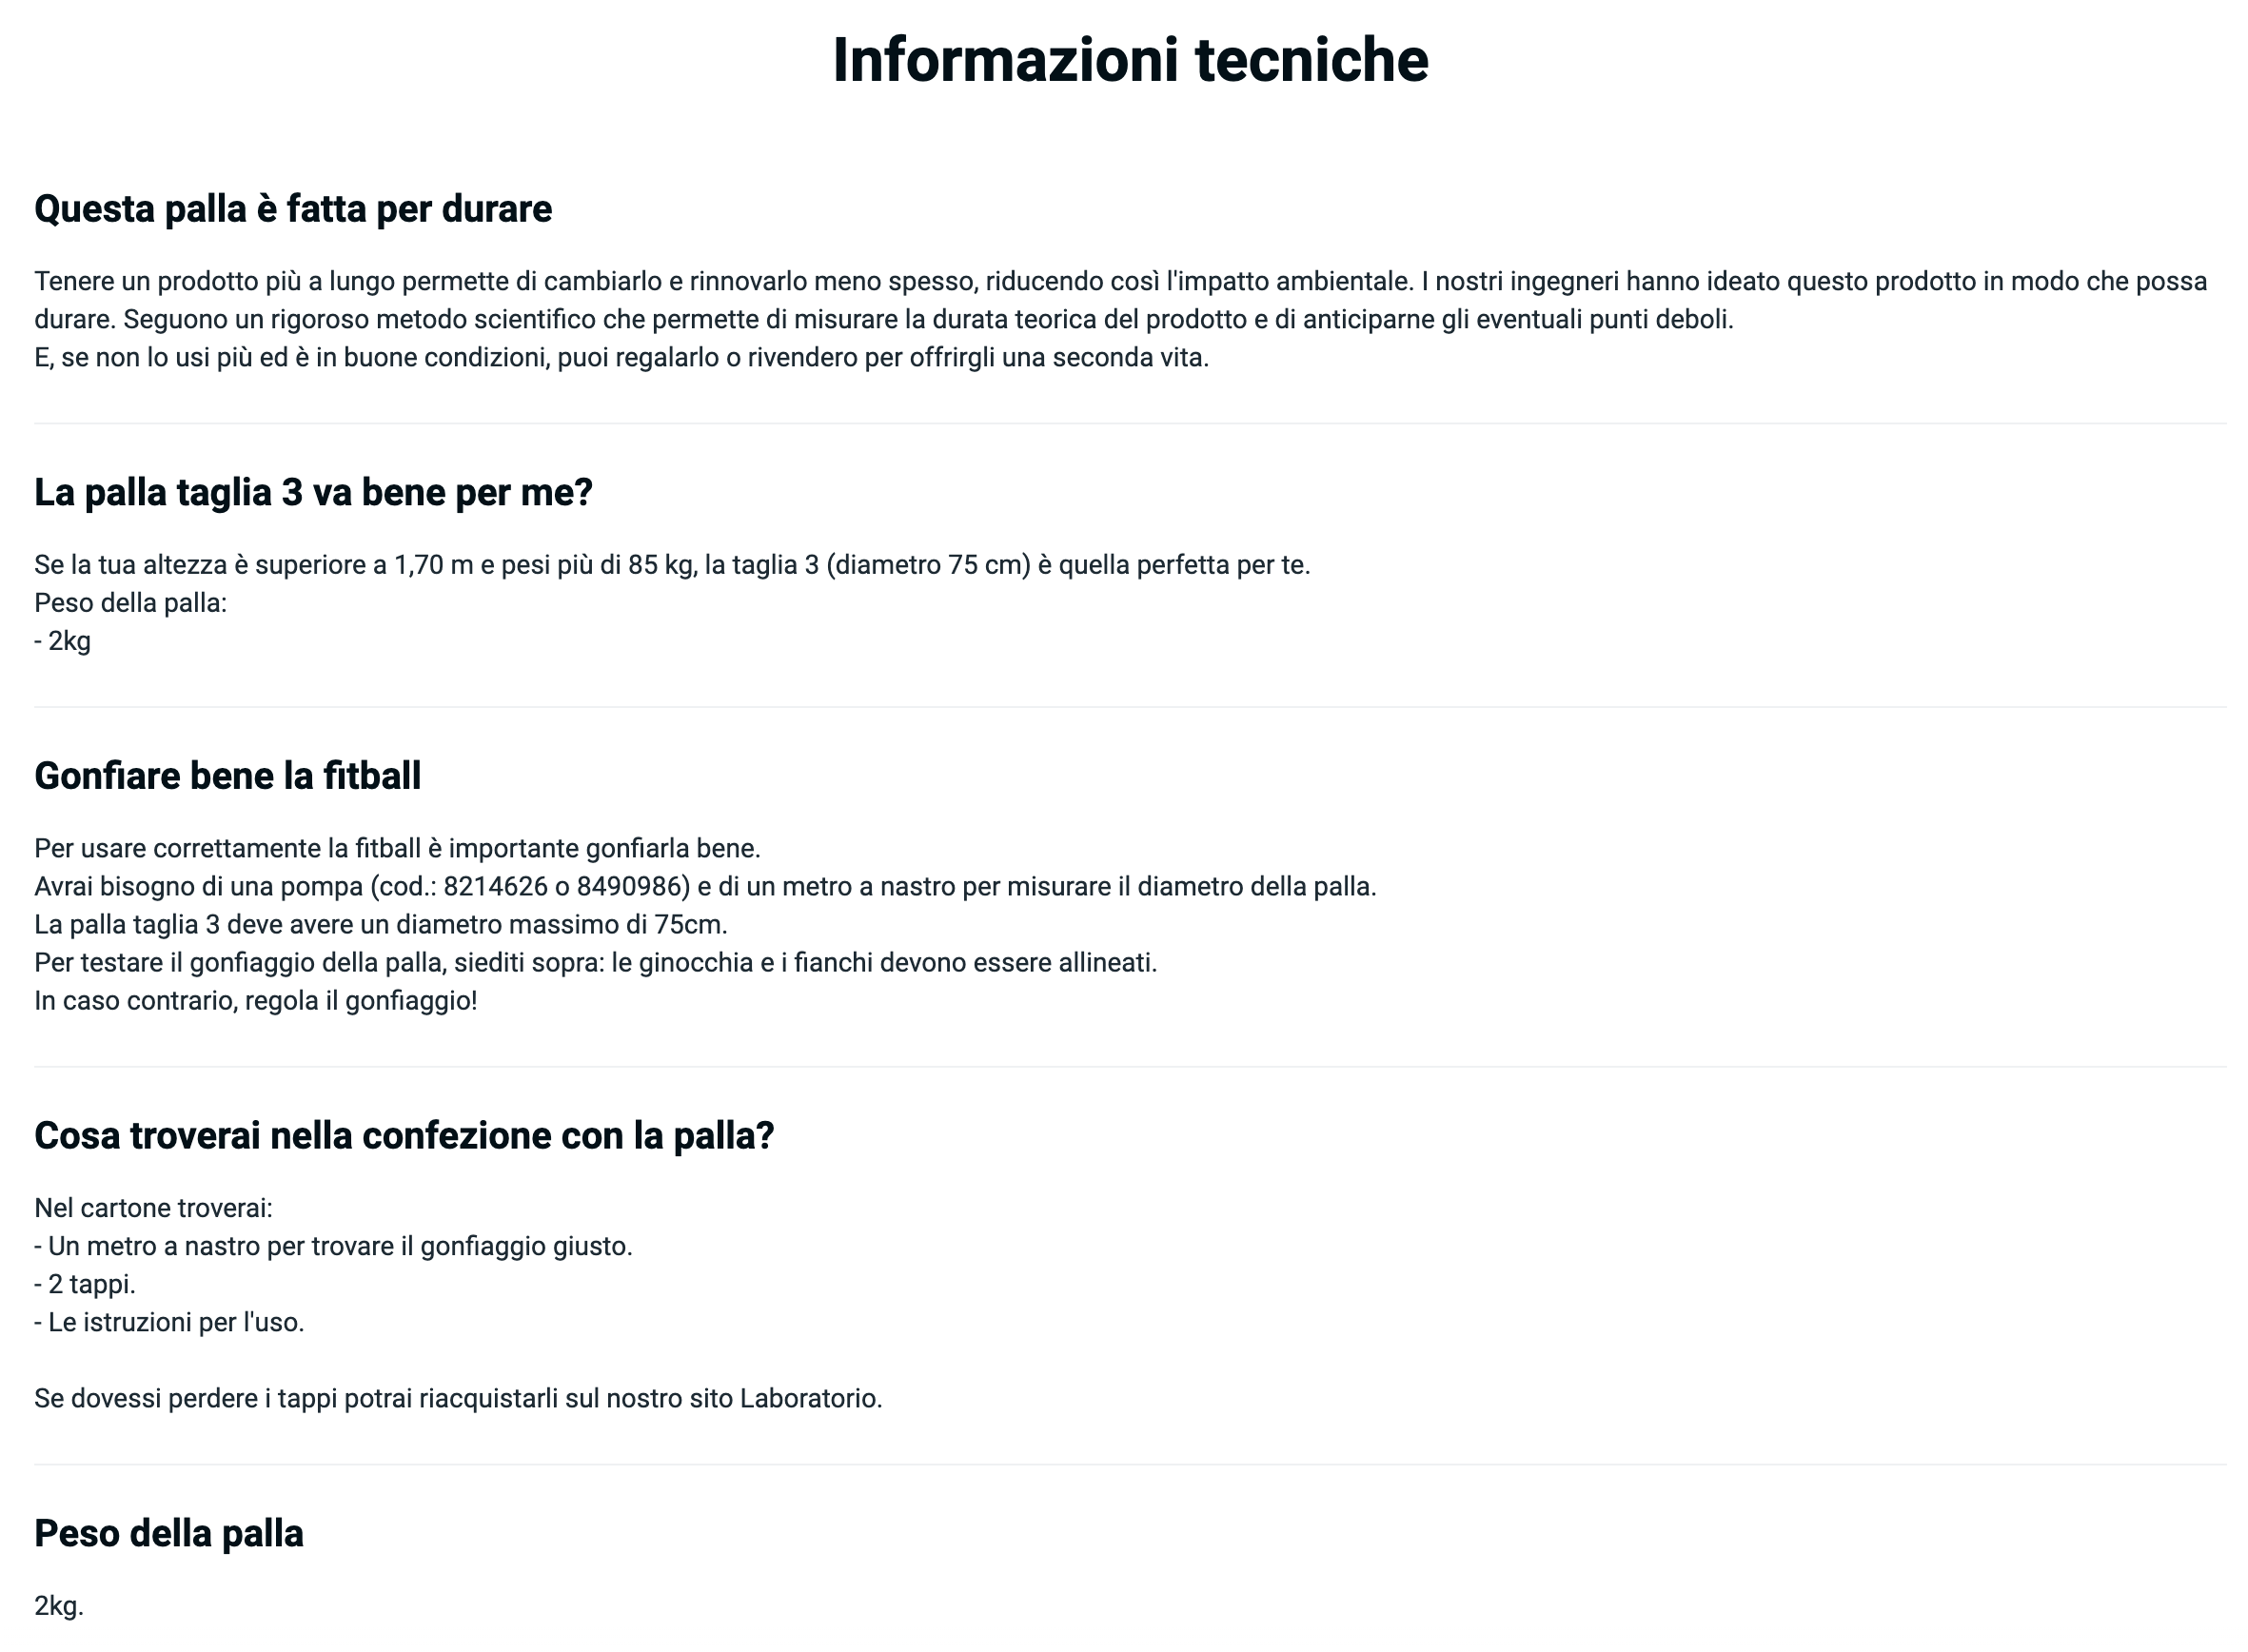Click the sentence about regalarlo o rivendero
The image size is (2248, 1652).
(x=622, y=358)
